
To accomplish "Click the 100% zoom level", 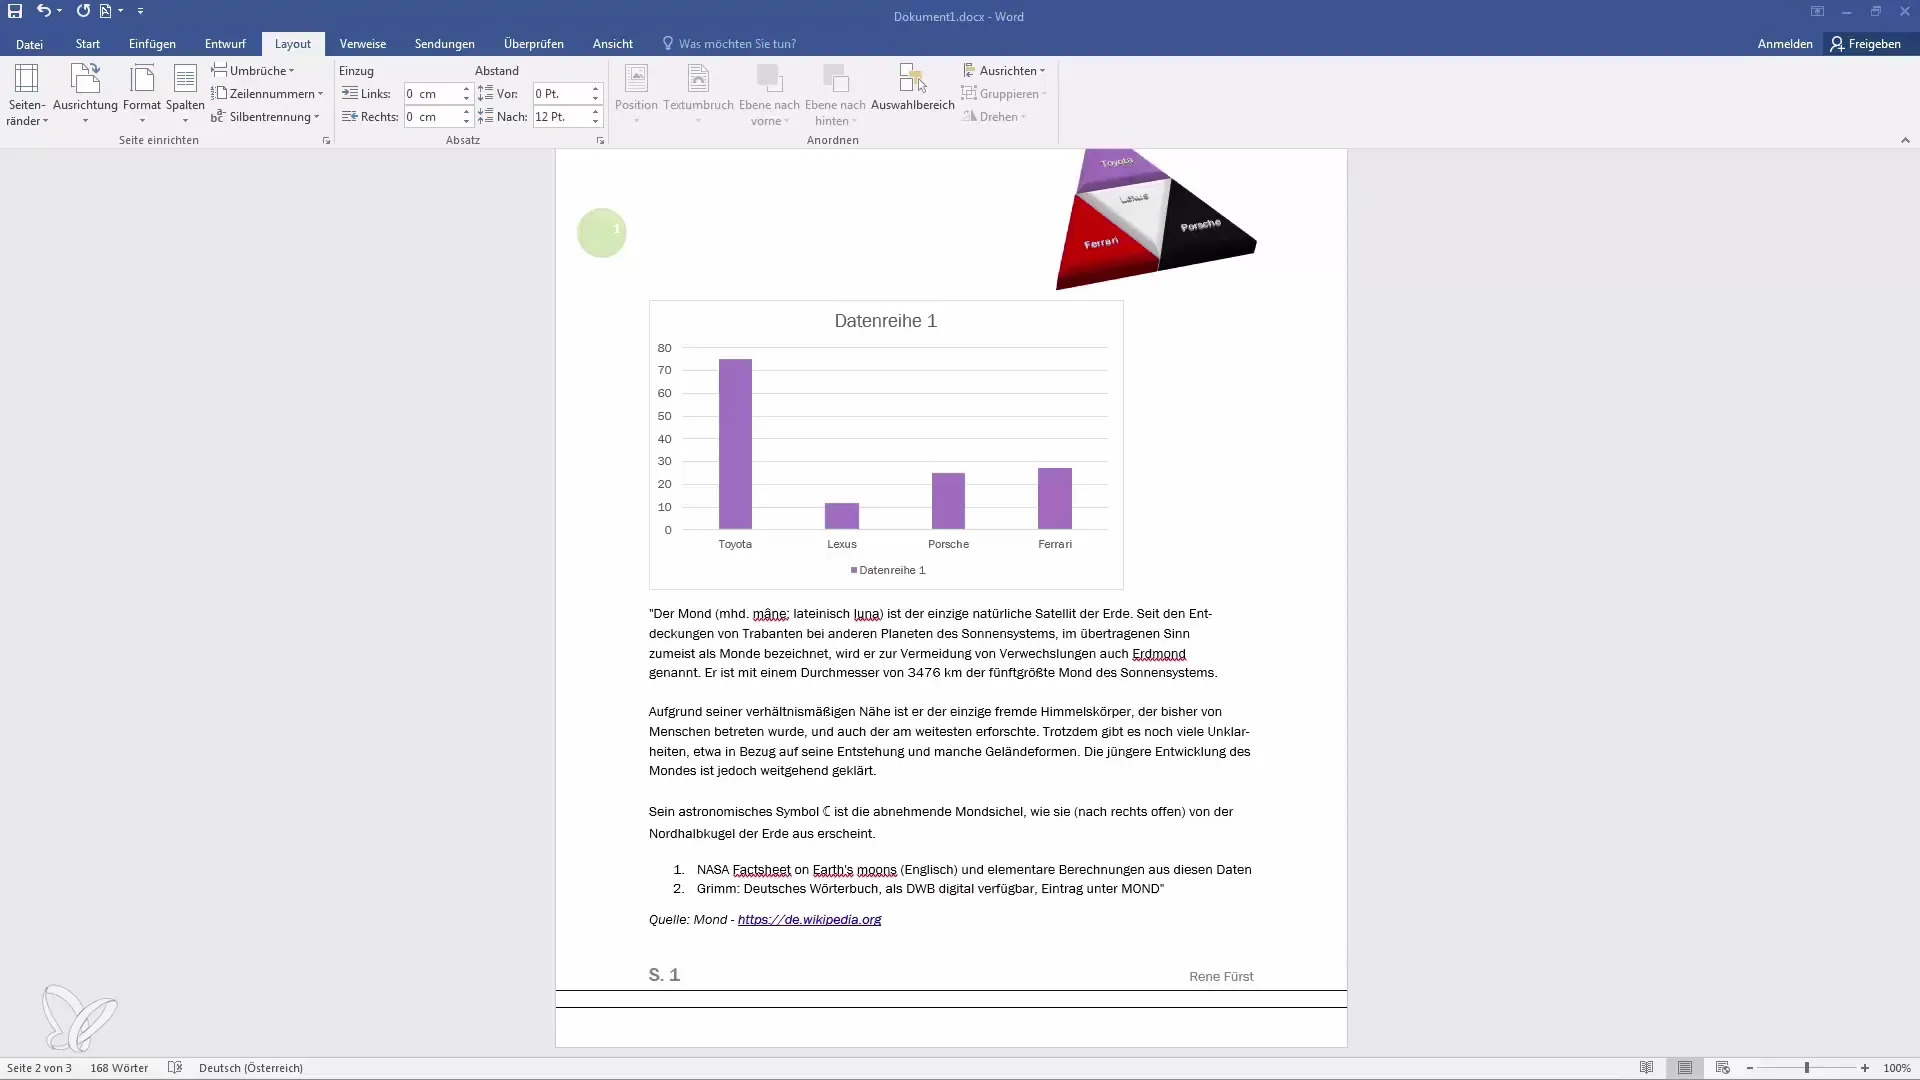I will tap(1896, 1068).
